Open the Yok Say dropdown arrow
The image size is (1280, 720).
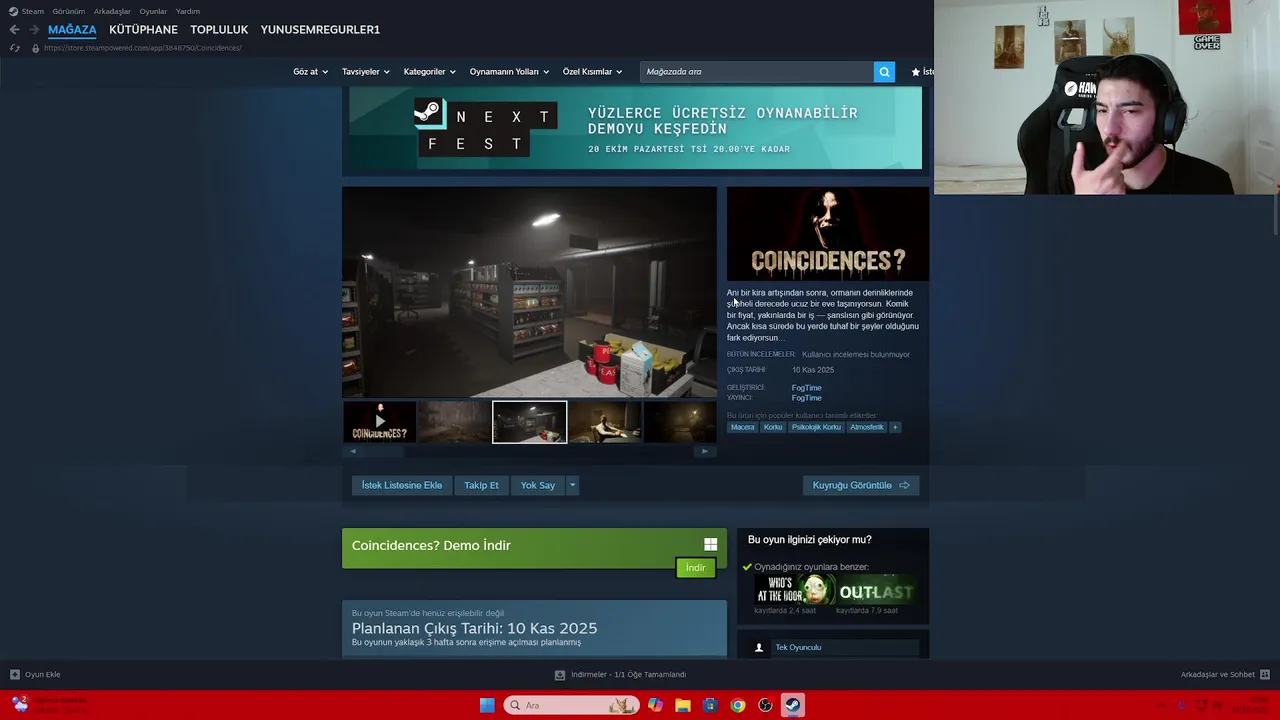coord(572,485)
